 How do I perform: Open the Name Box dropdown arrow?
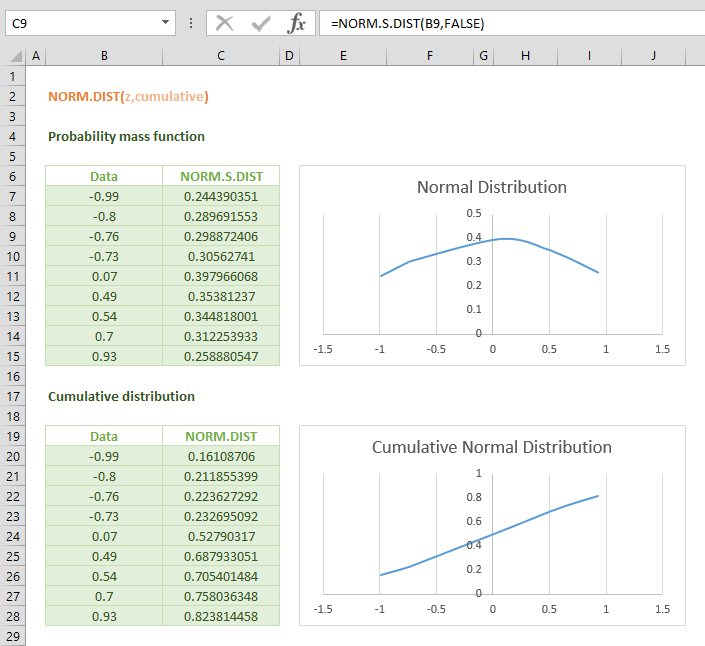click(165, 23)
